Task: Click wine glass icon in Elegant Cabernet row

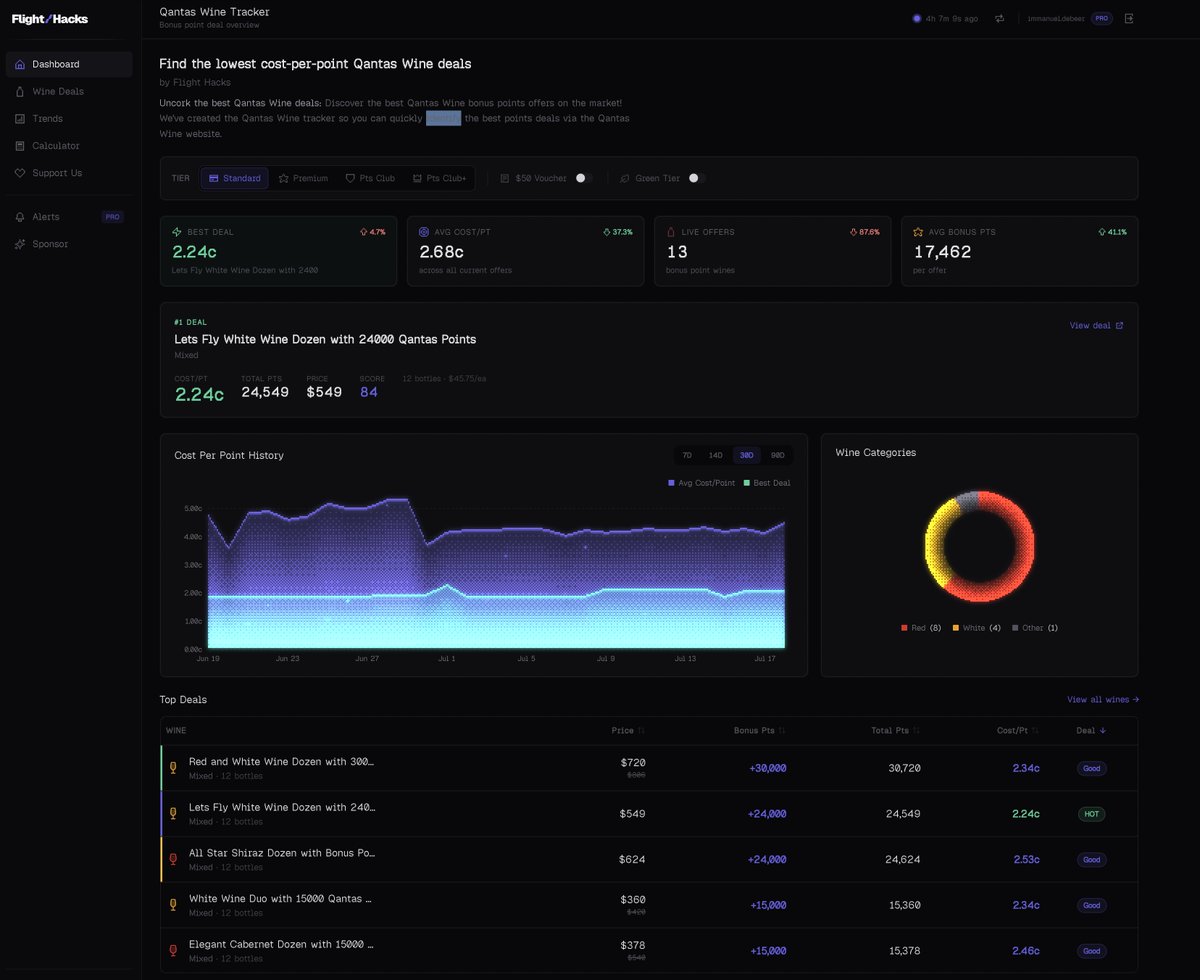Action: pos(173,950)
